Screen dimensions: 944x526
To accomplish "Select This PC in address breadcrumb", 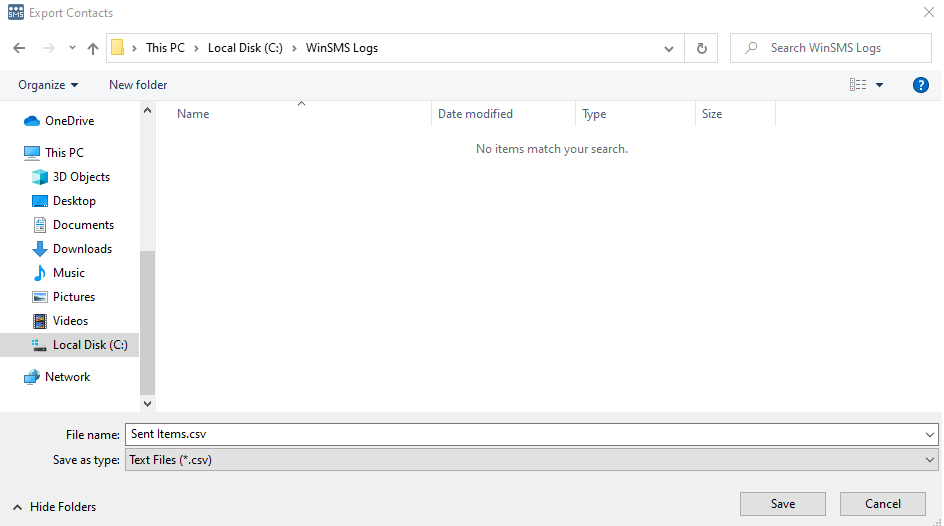I will (x=166, y=48).
